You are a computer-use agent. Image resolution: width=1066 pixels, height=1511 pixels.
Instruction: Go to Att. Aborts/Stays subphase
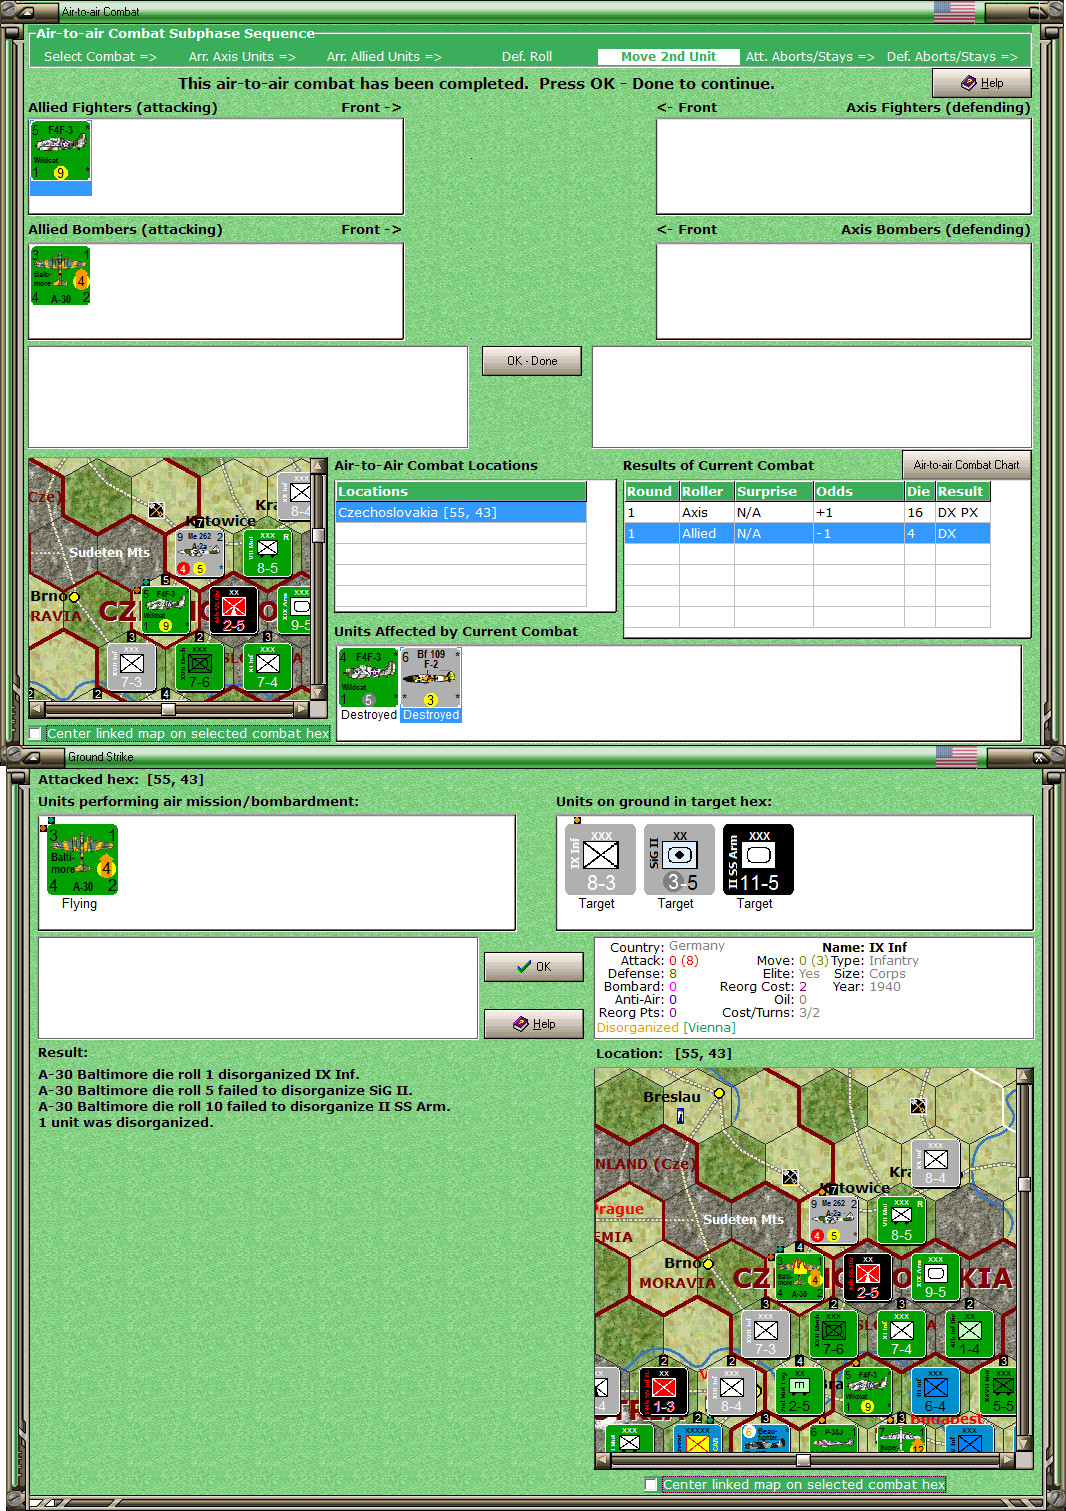click(810, 56)
